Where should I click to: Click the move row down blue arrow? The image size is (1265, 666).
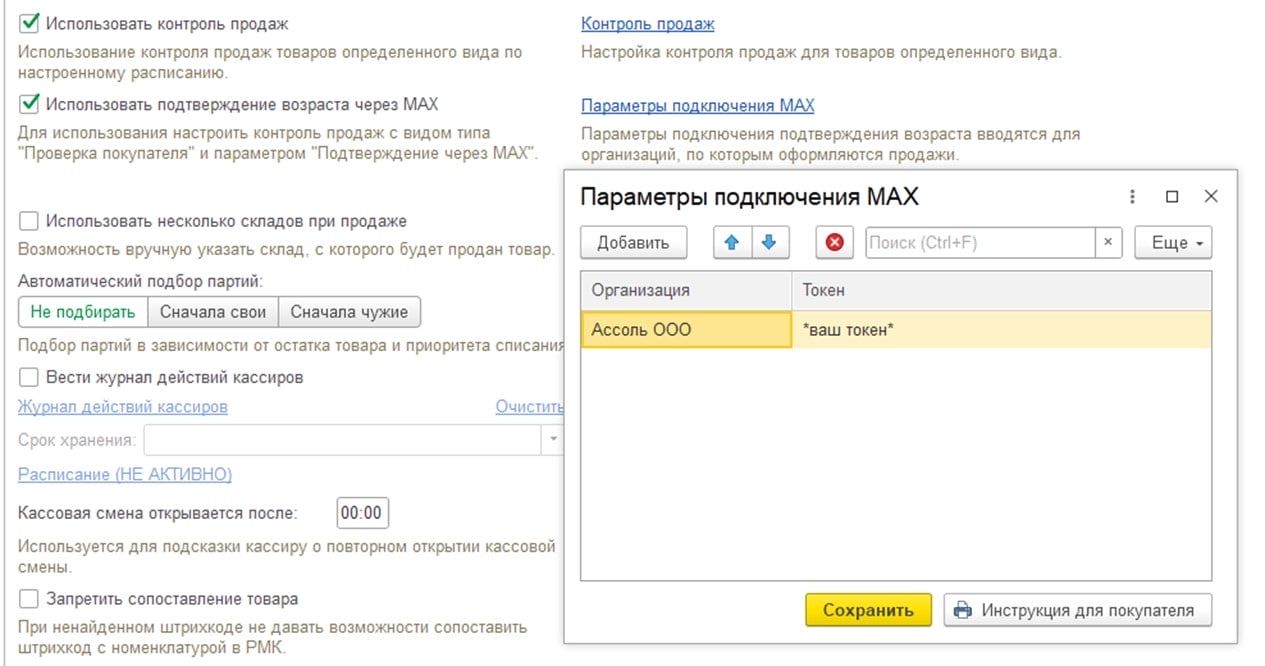[768, 242]
